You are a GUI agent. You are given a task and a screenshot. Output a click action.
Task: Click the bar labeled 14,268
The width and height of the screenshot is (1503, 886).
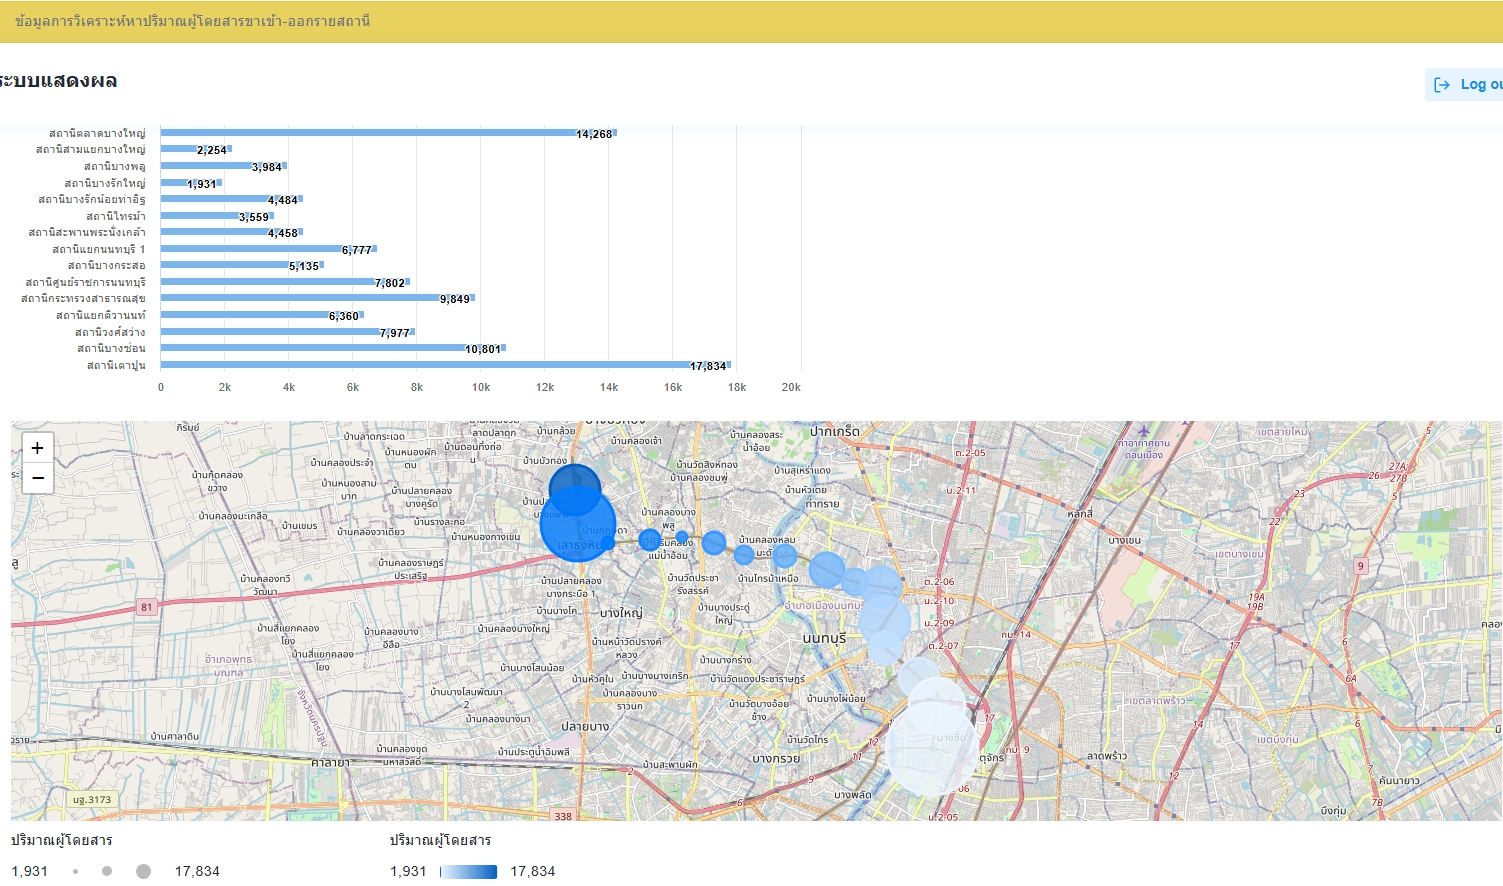(x=388, y=133)
